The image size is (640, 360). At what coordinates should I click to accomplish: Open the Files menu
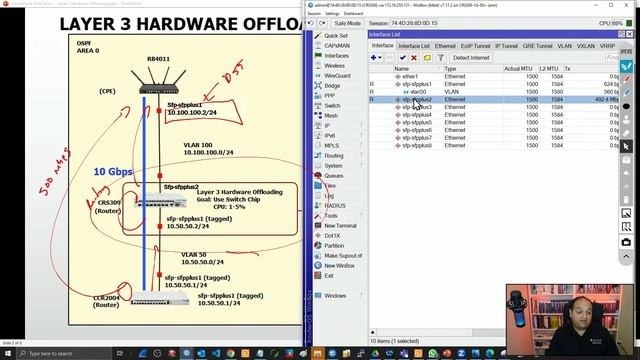330,186
